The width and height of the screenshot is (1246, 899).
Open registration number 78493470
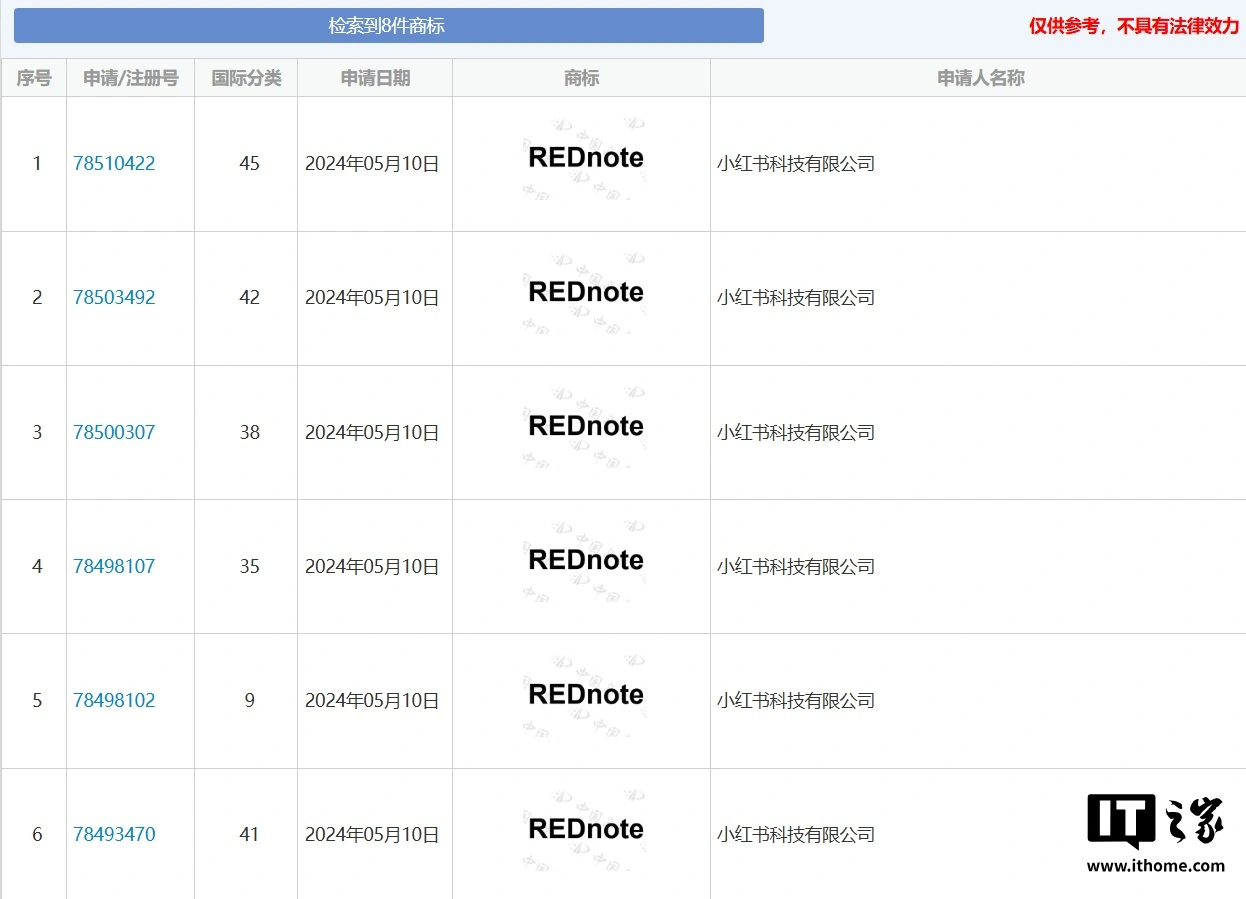[x=114, y=834]
